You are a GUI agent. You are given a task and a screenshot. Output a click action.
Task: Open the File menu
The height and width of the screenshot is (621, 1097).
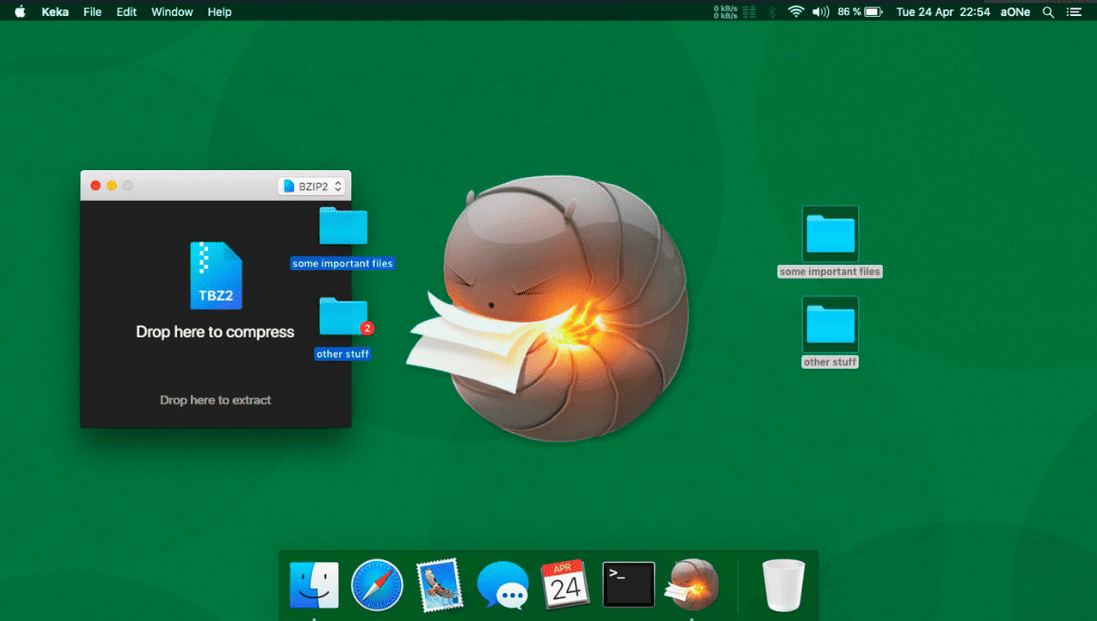click(92, 12)
